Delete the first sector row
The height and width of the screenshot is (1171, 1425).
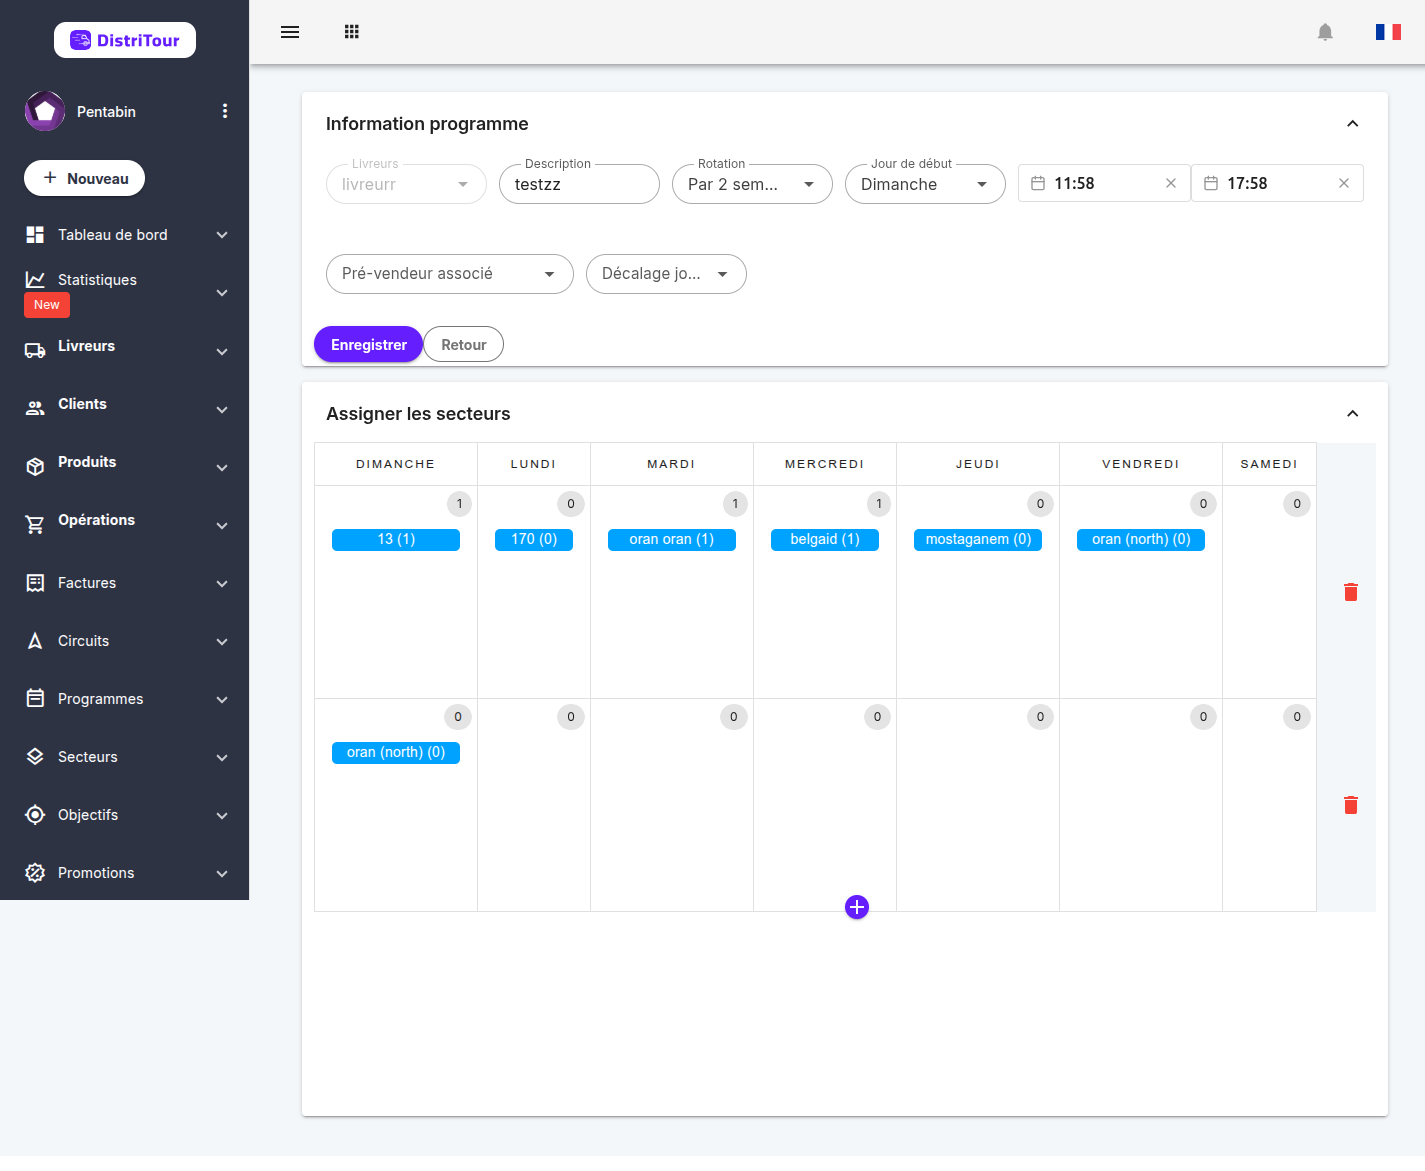(1351, 592)
